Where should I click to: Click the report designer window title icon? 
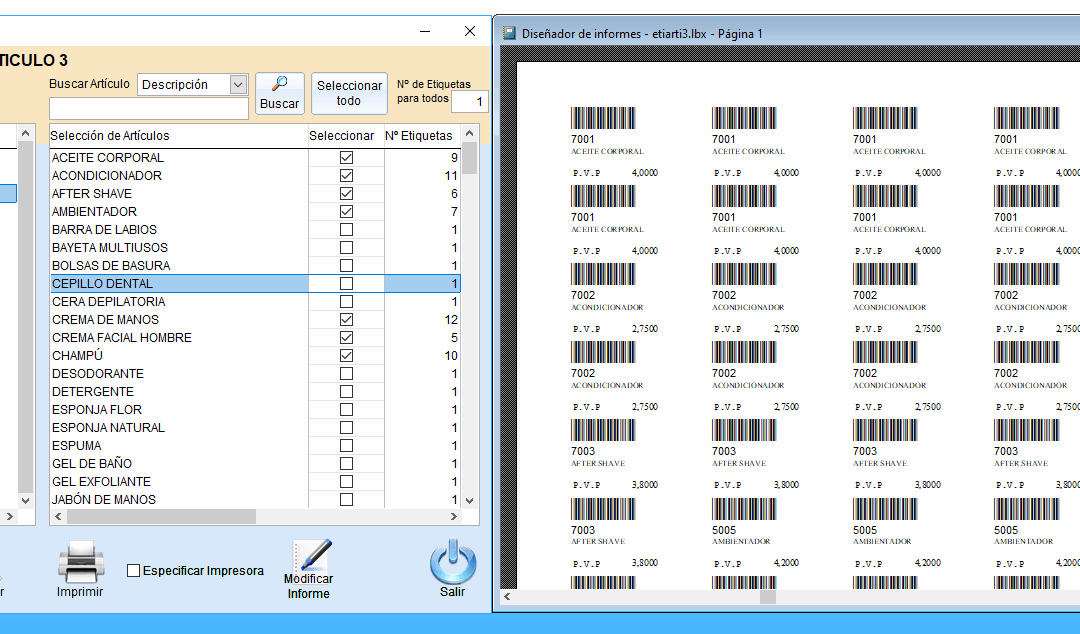509,33
